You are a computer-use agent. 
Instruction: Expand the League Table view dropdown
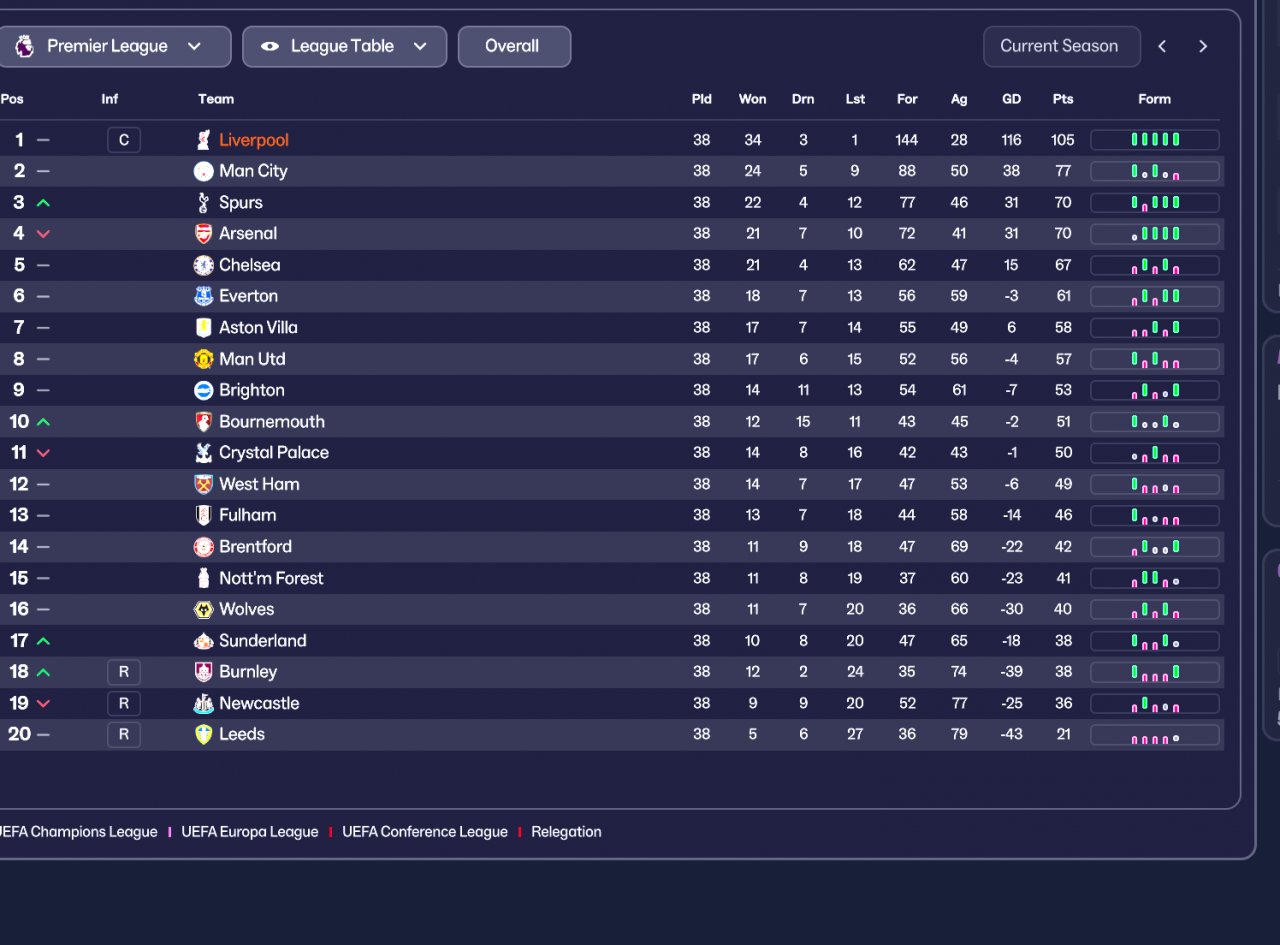344,47
